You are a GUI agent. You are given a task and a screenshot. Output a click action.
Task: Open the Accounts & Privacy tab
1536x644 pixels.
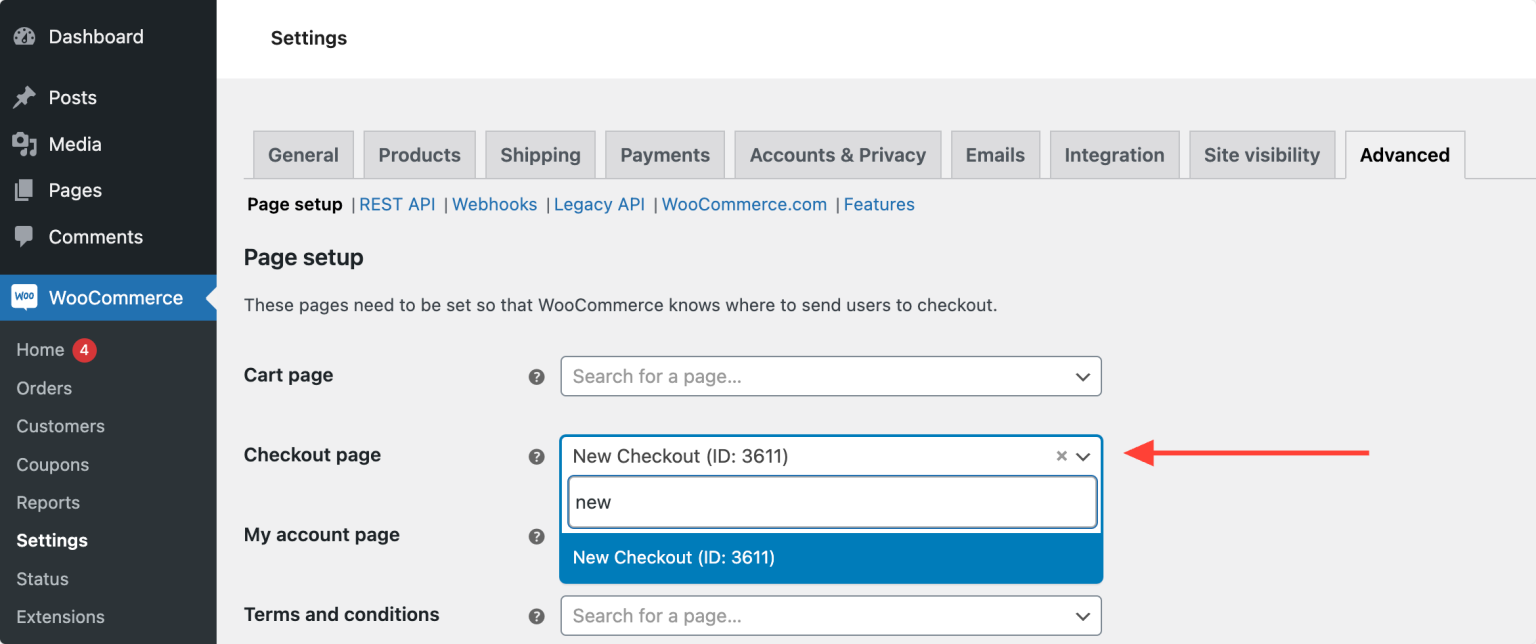(837, 155)
